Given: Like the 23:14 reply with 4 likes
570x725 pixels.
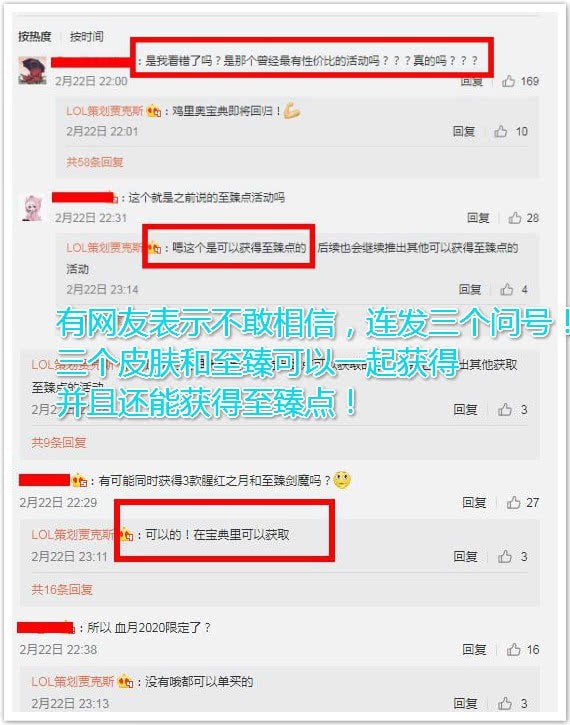Looking at the screenshot, I should tap(507, 290).
